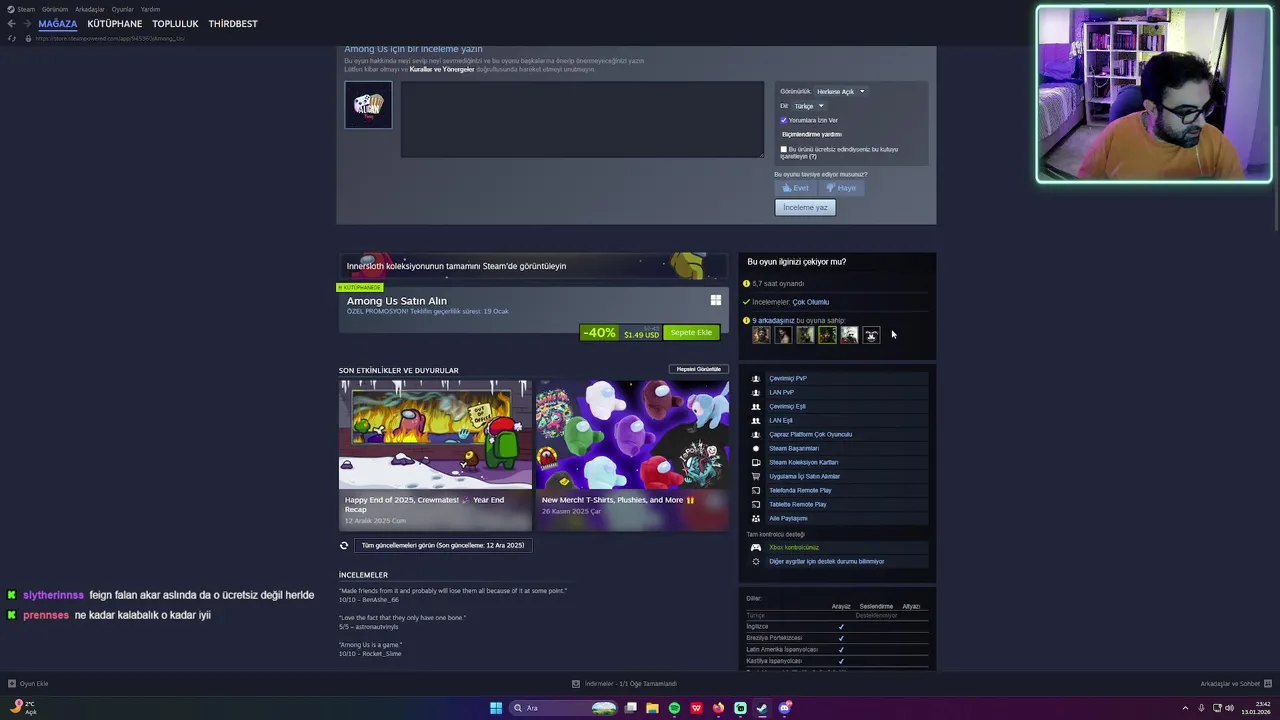Click the Telefonda Remote Play cast icon

[756, 491]
